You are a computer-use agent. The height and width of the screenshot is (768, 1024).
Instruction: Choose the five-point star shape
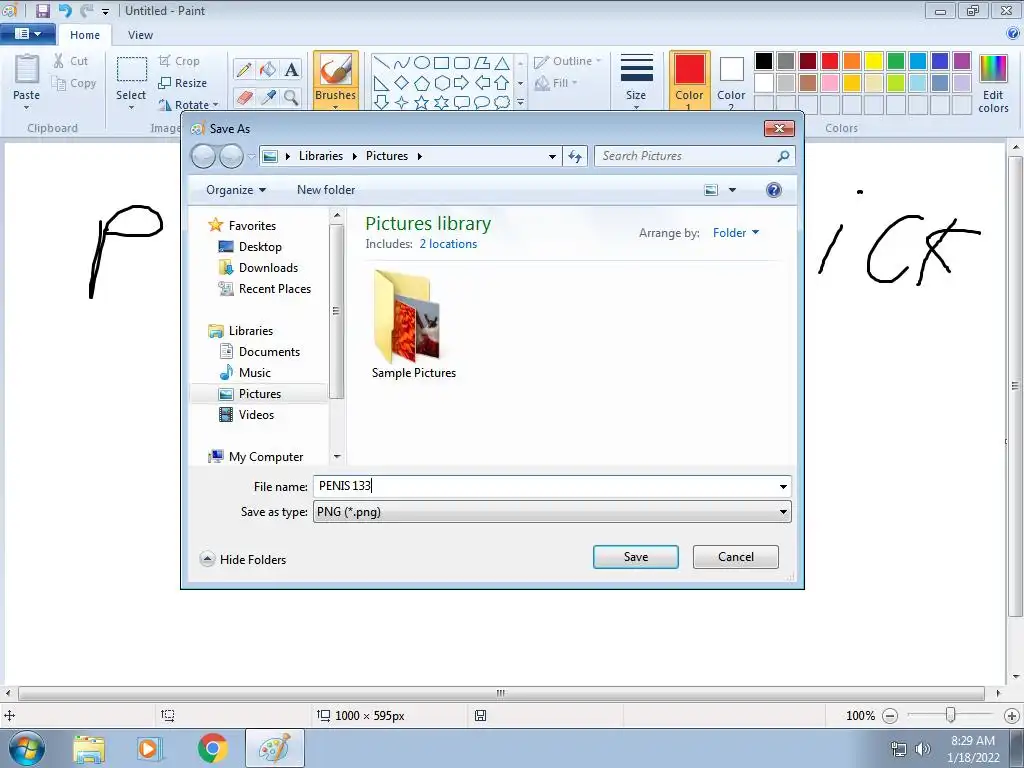click(422, 103)
